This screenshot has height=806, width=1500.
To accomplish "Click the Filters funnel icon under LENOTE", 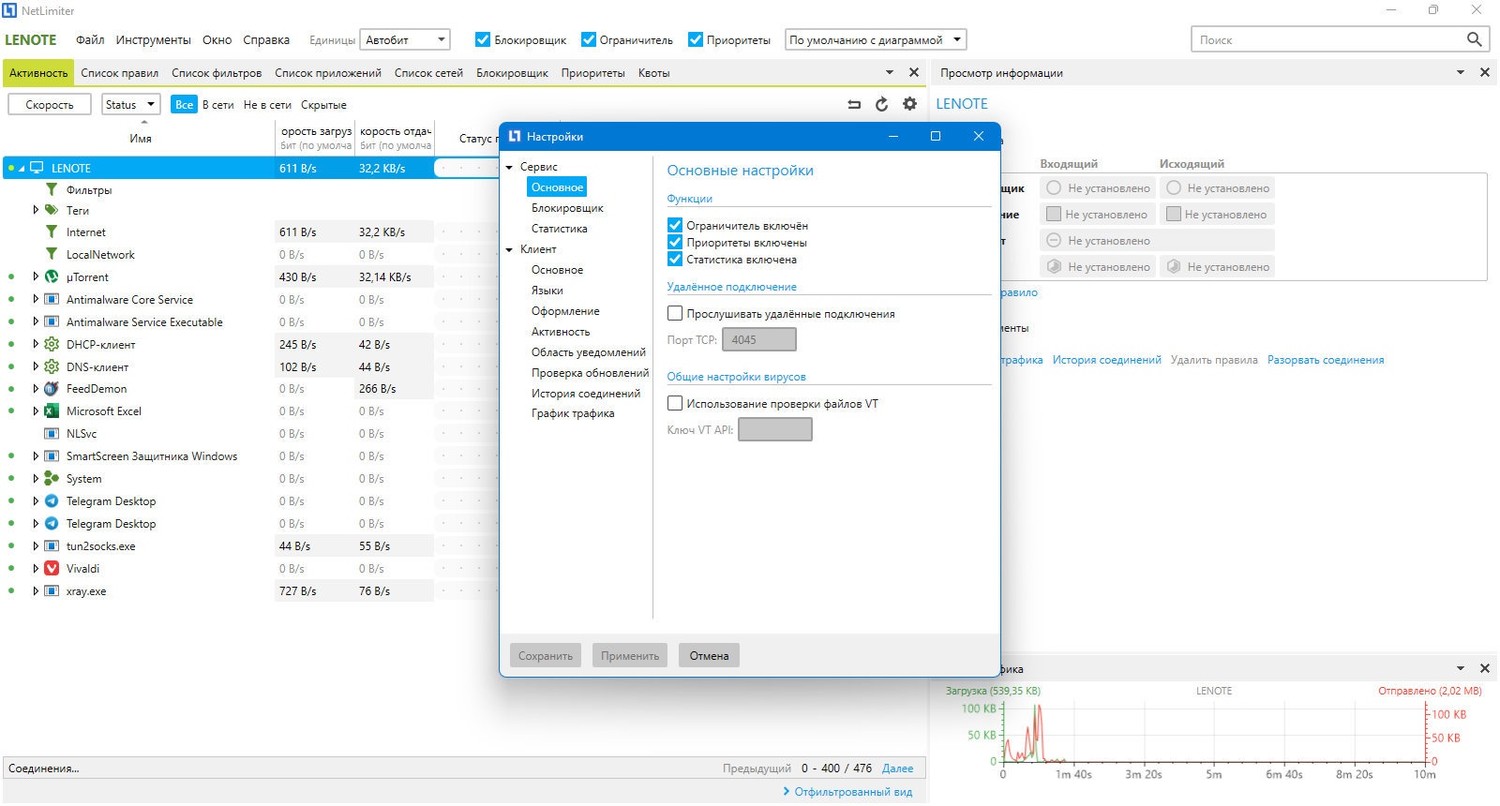I will pyautogui.click(x=52, y=190).
